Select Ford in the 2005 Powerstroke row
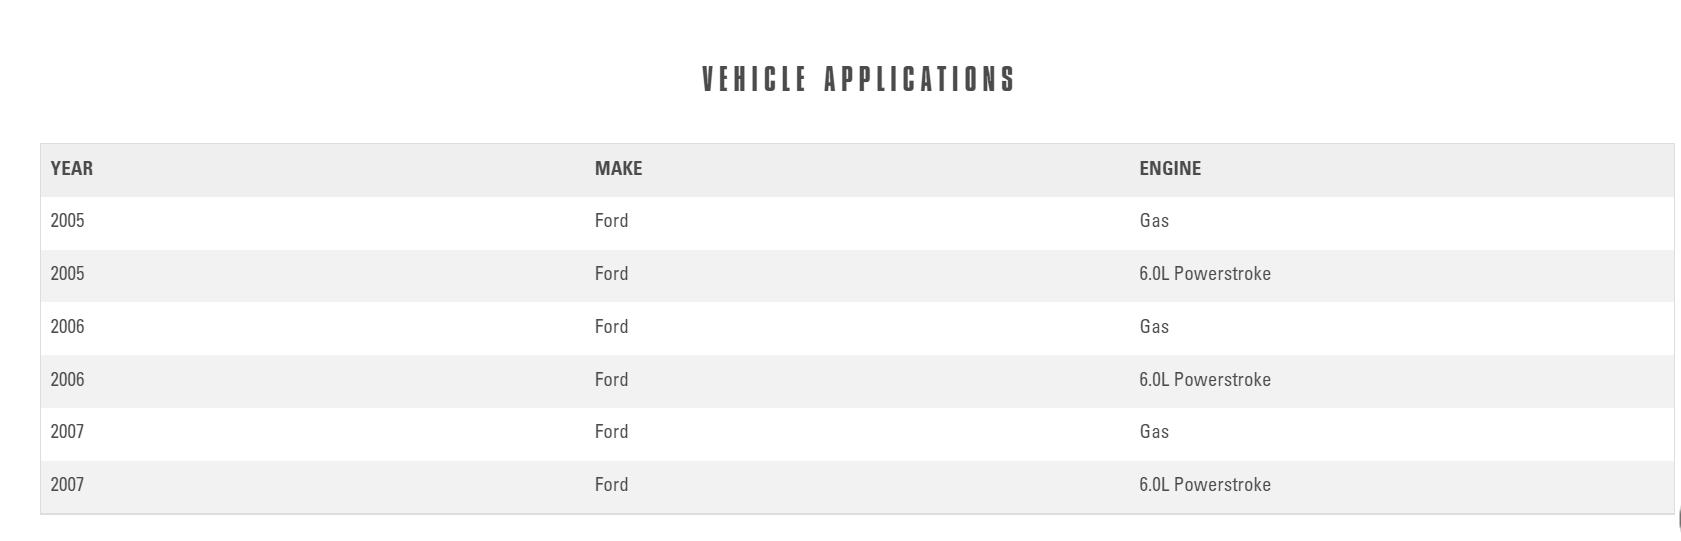 tap(611, 274)
